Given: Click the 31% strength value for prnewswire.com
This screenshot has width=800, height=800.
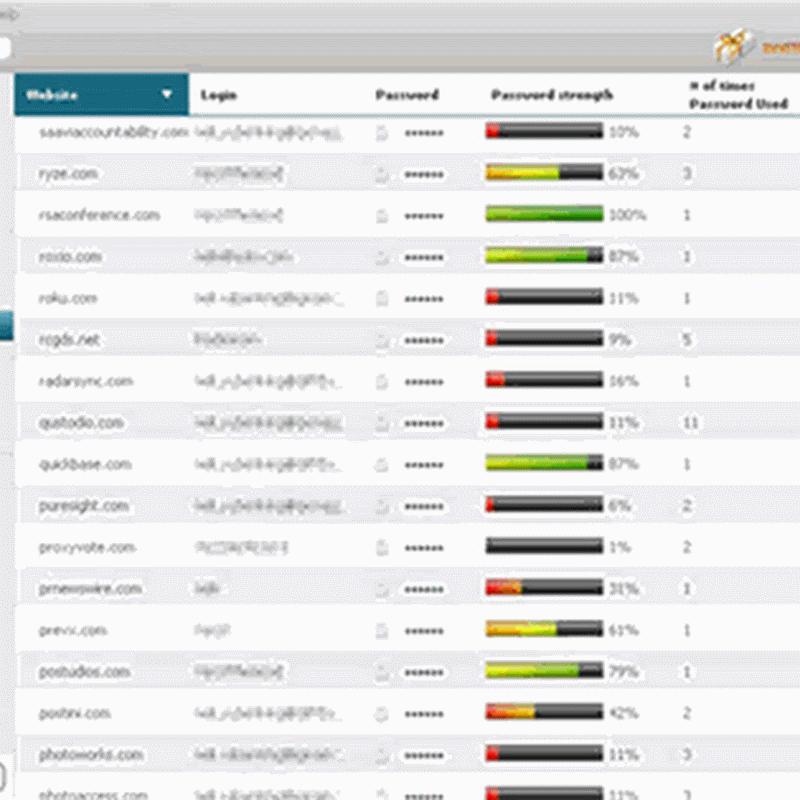Looking at the screenshot, I should (623, 589).
